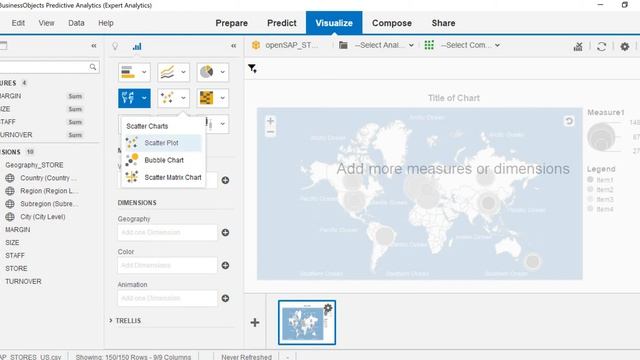Open the chart builder bar icon tab
This screenshot has width=640, height=360.
tap(137, 46)
